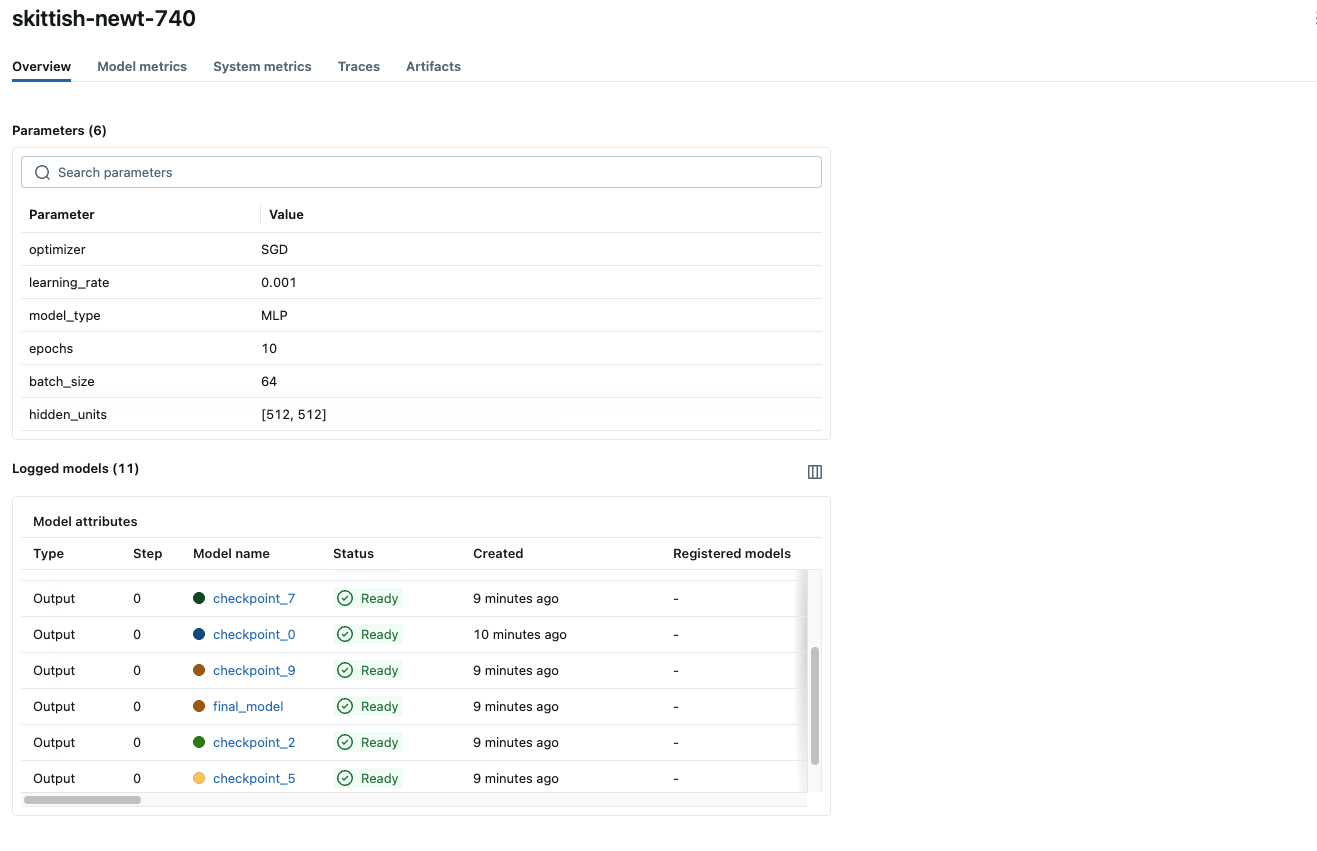1317x851 pixels.
Task: Open the checkpoint_9 model link
Action: pos(254,670)
